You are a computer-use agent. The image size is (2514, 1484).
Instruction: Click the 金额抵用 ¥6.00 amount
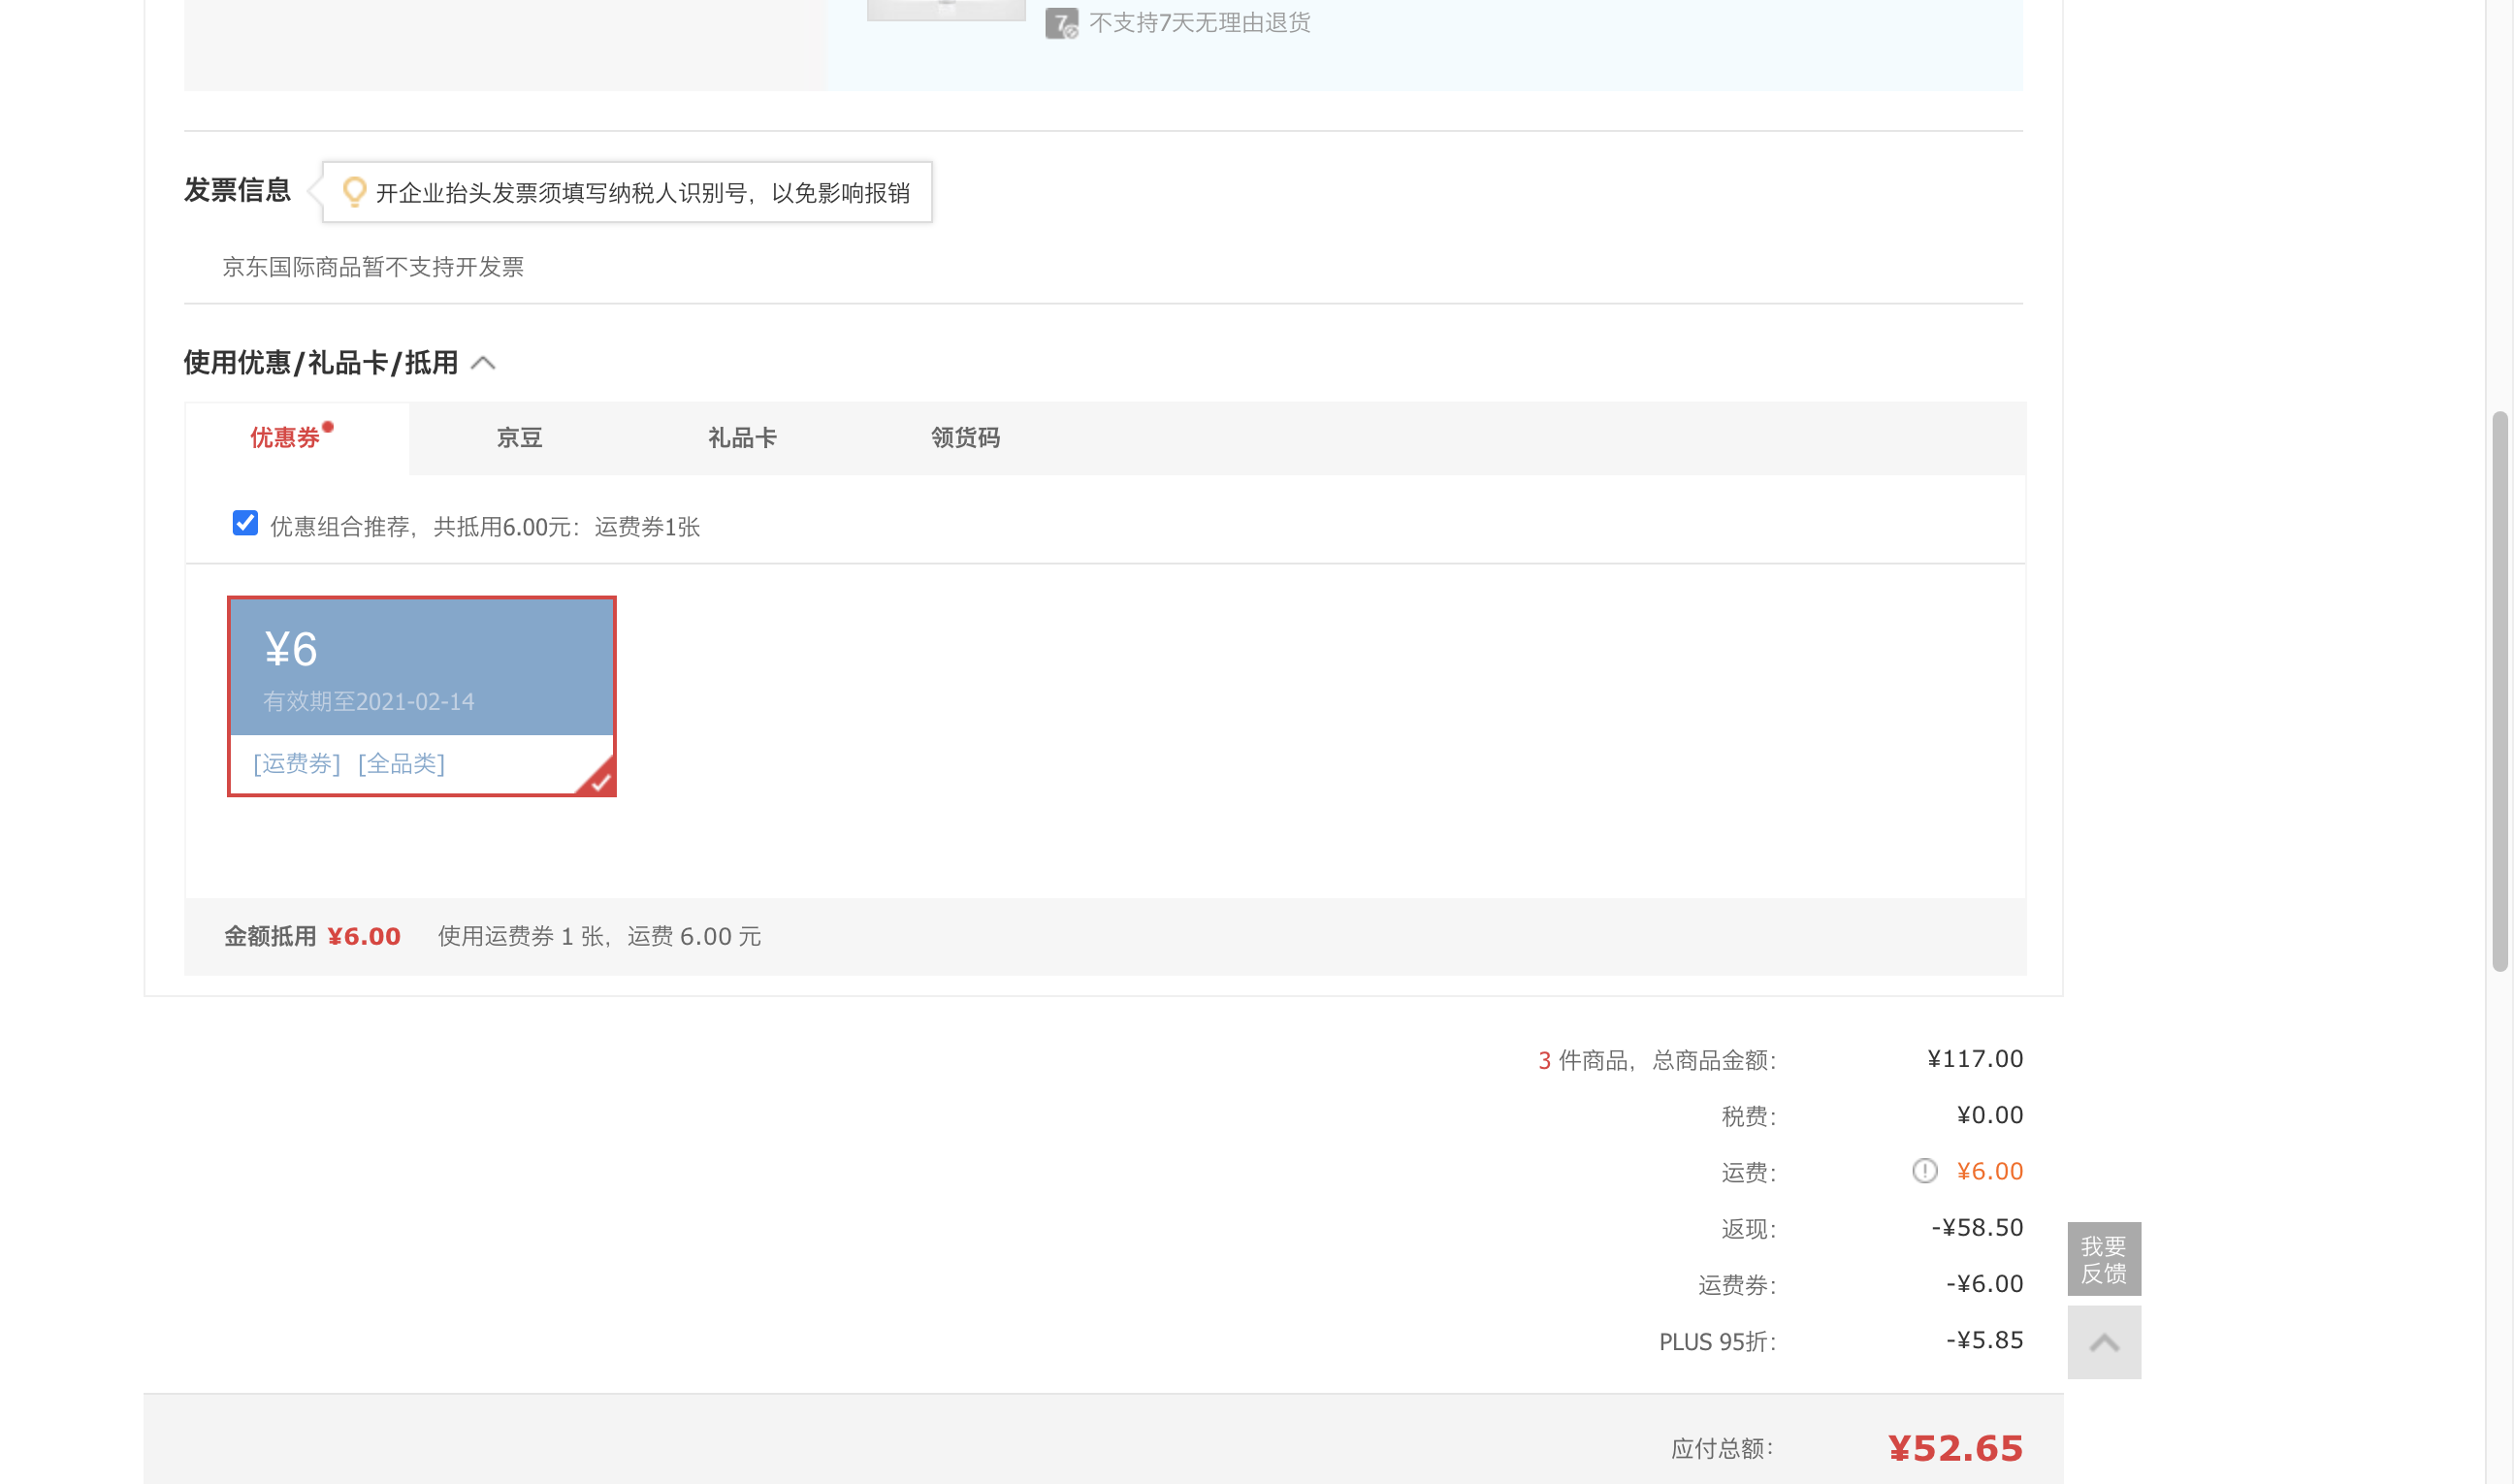(x=364, y=937)
